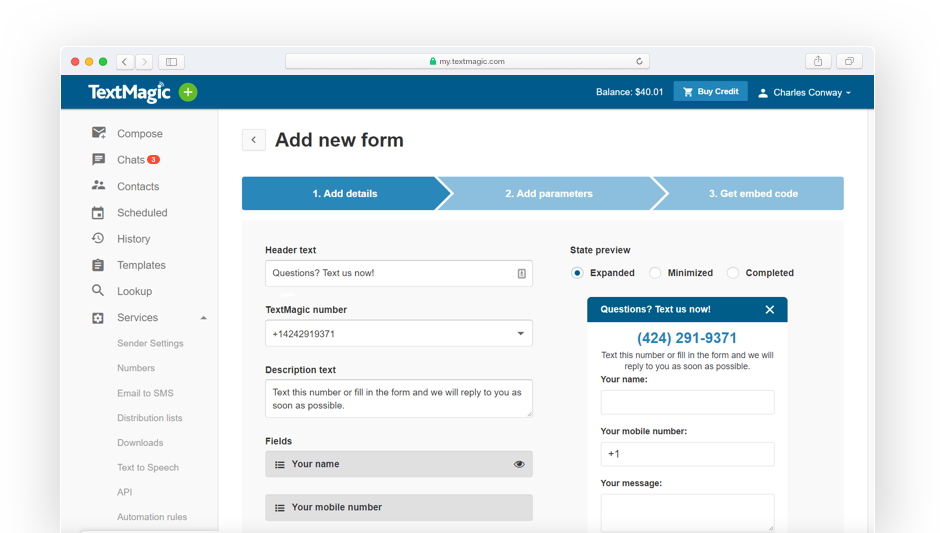The image size is (940, 533).
Task: Click the browser forward arrow
Action: pyautogui.click(x=144, y=62)
